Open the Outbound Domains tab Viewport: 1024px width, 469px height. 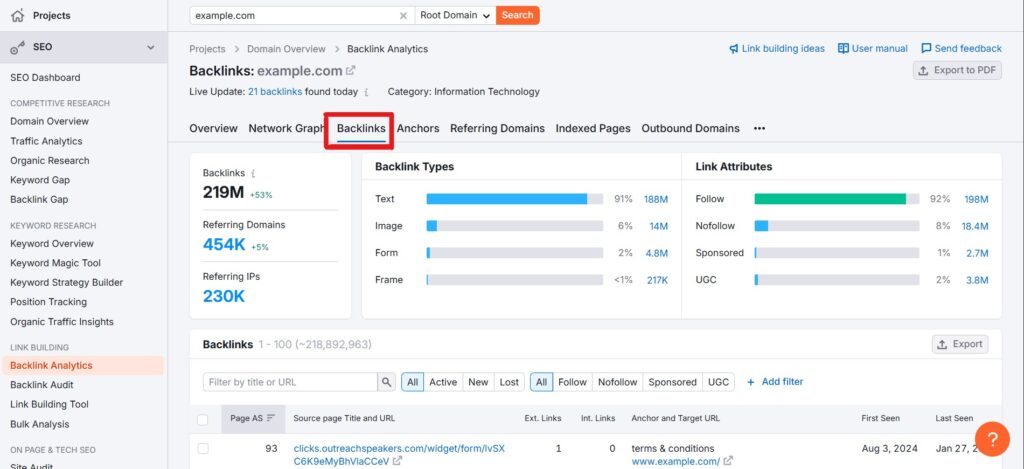tap(690, 128)
